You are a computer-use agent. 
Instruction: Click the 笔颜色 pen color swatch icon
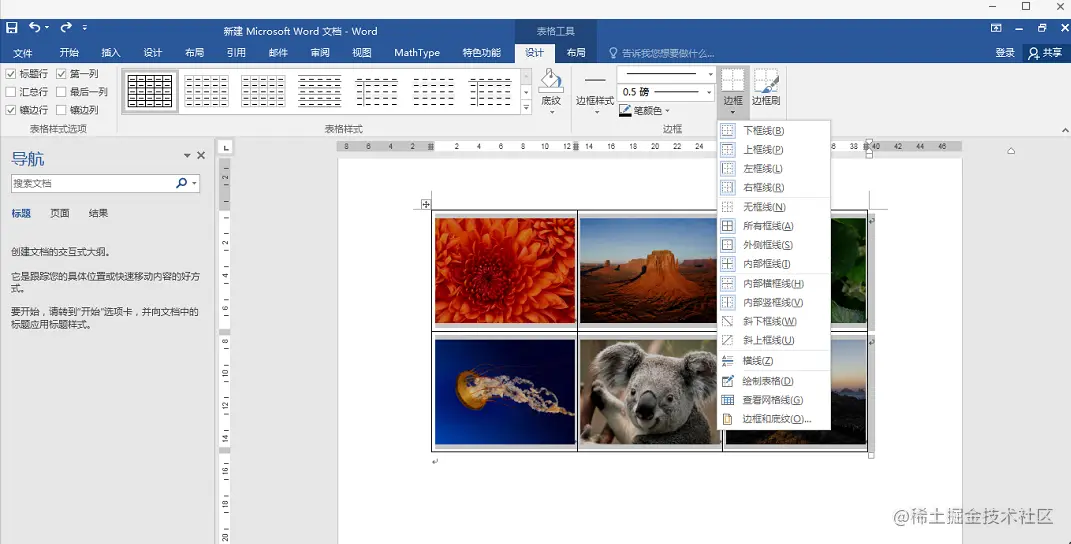point(625,111)
